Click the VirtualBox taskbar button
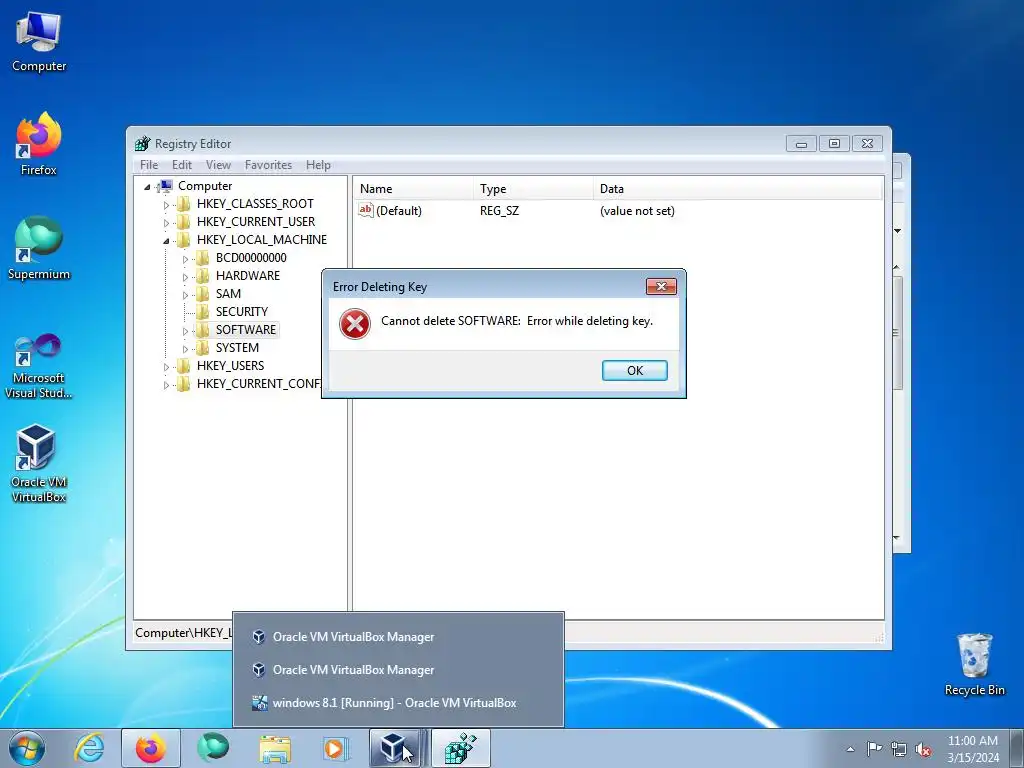This screenshot has height=768, width=1024. pyautogui.click(x=398, y=748)
